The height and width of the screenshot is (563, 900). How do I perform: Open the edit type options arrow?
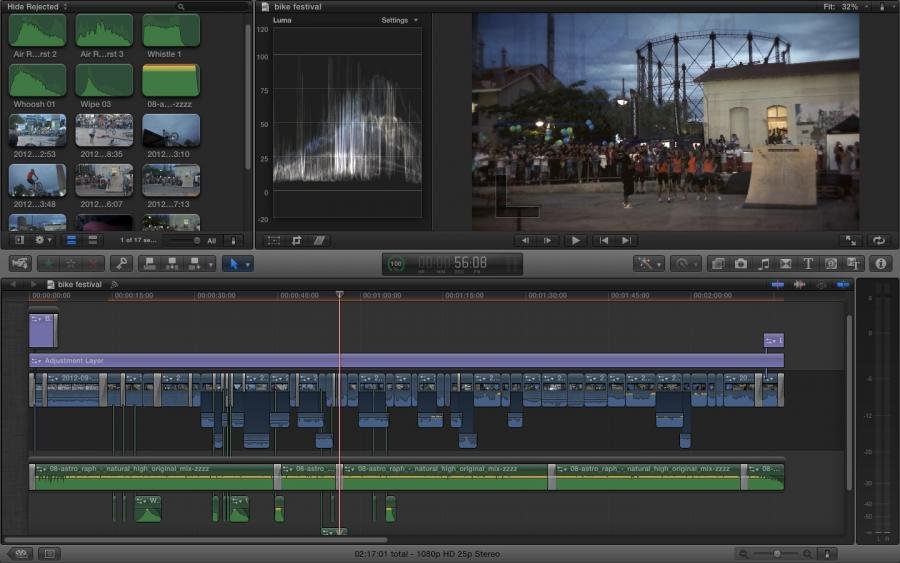pyautogui.click(x=211, y=264)
